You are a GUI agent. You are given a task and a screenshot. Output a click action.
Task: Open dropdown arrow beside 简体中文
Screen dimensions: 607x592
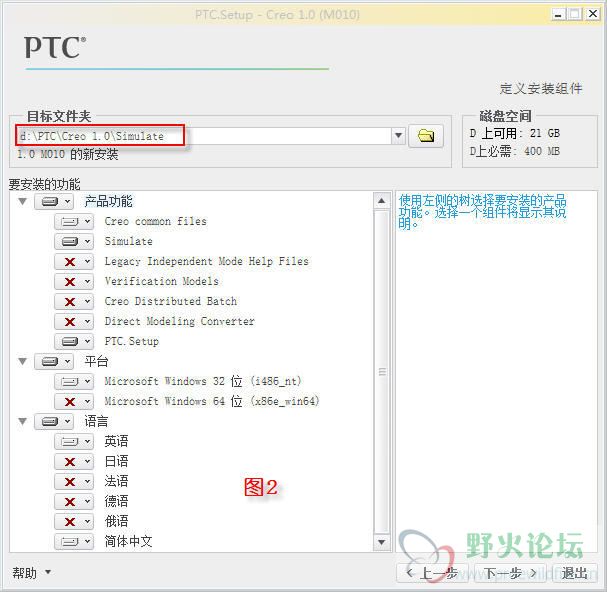click(87, 542)
